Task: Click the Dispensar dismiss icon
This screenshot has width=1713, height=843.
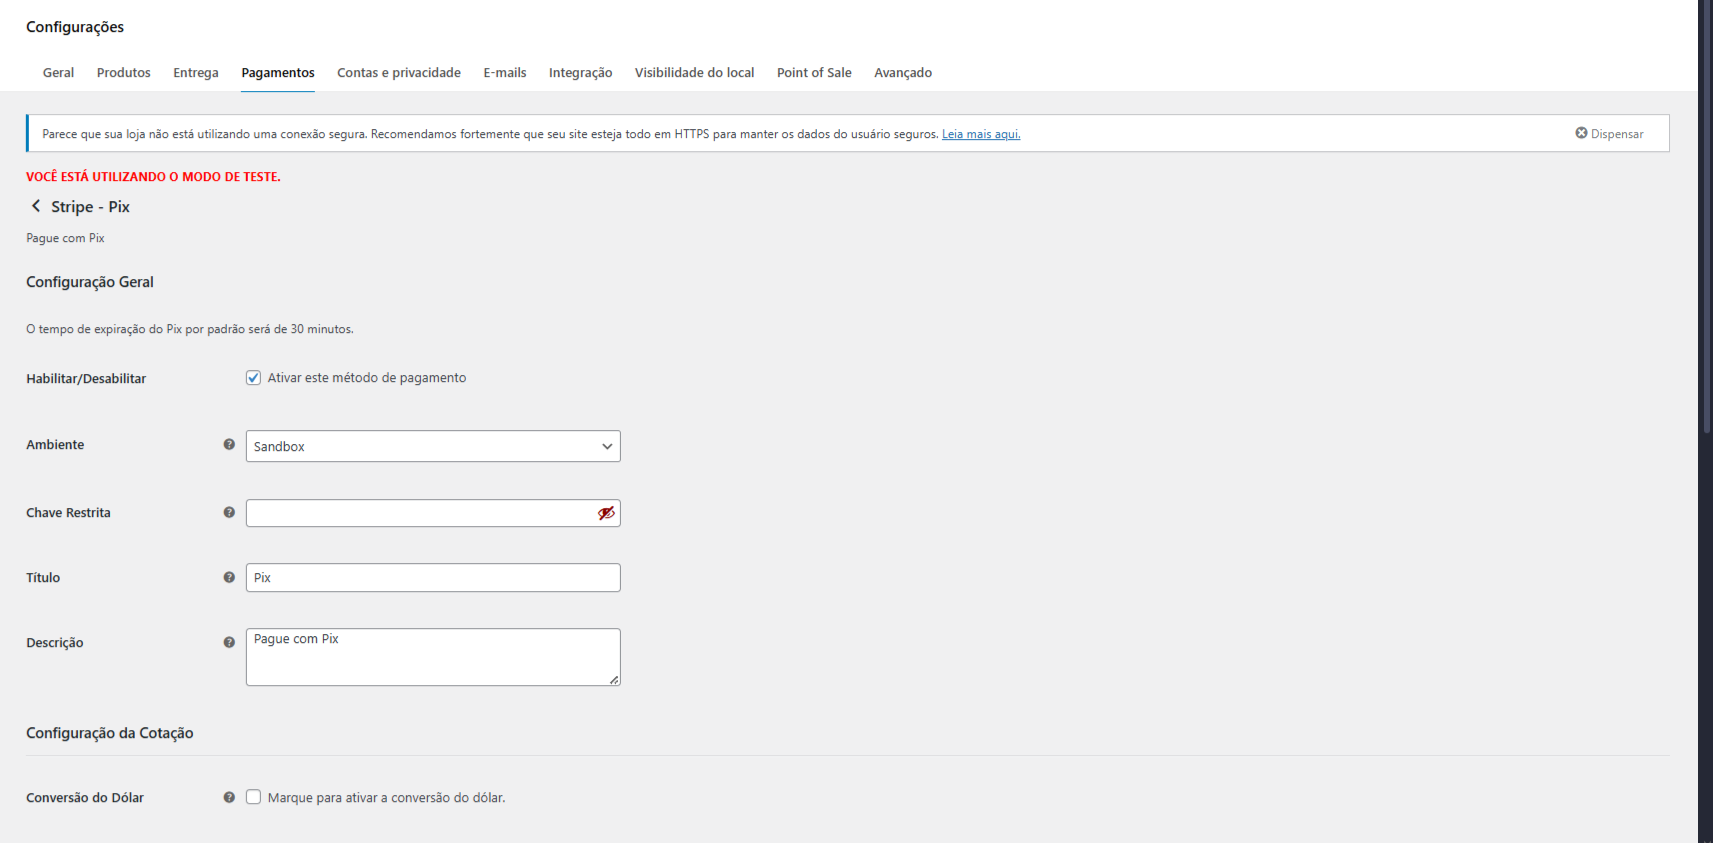Action: (1581, 133)
